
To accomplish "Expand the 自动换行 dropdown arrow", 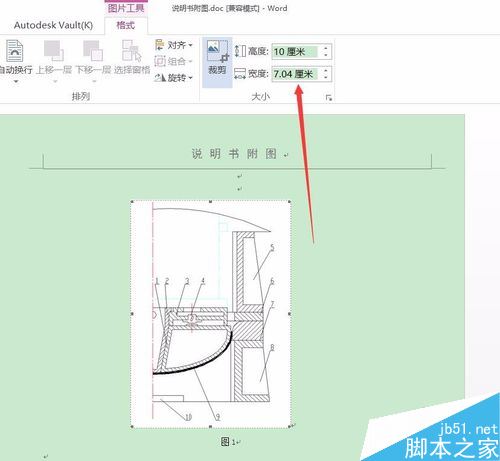I will pyautogui.click(x=16, y=81).
